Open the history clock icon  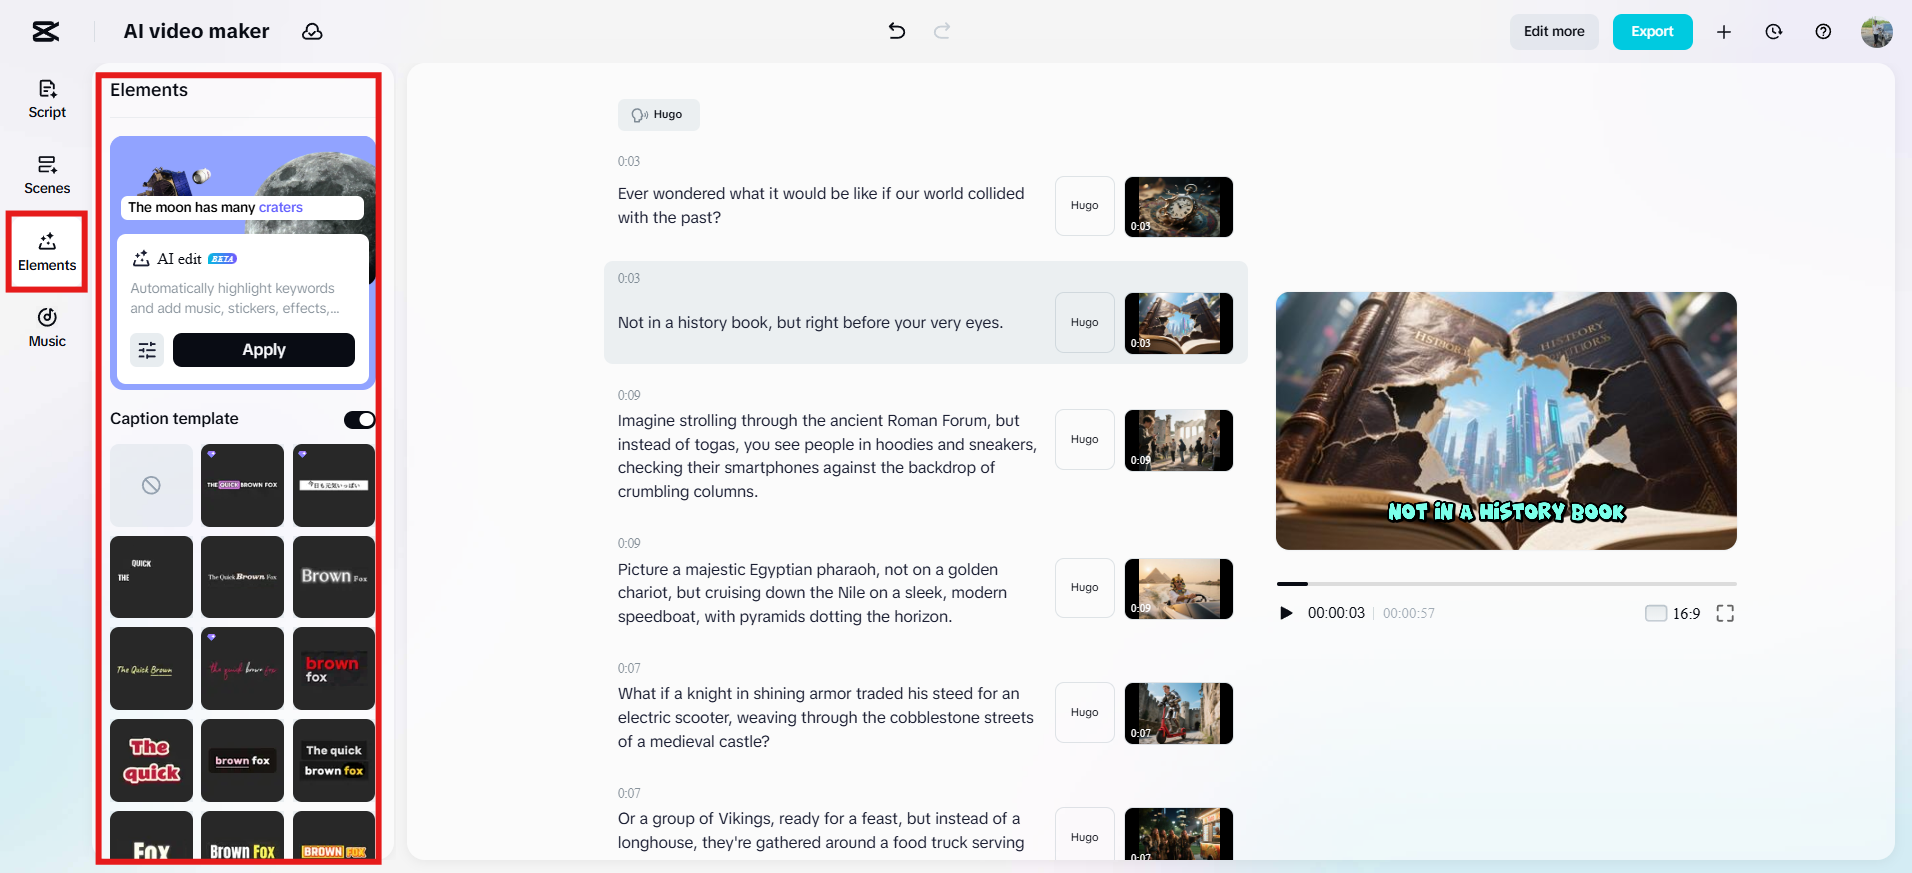pos(1774,32)
